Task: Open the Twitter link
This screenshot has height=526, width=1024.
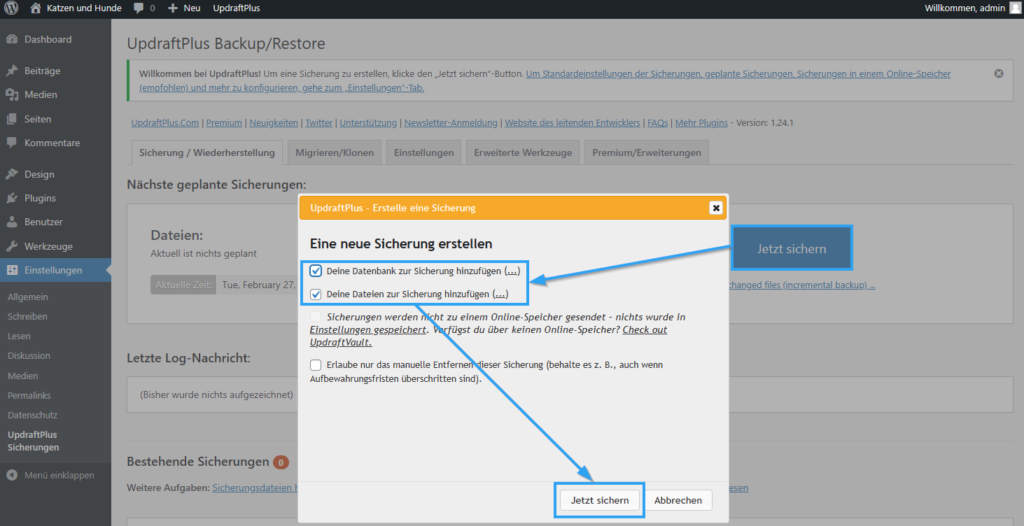Action: (x=319, y=122)
